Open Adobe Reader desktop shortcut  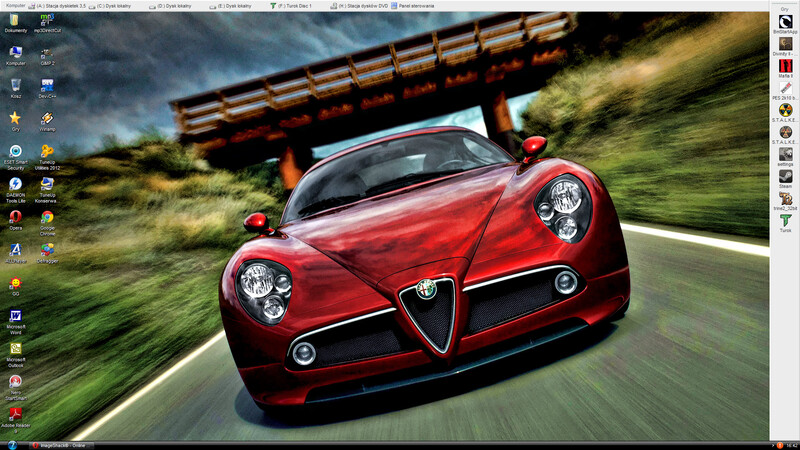15,413
